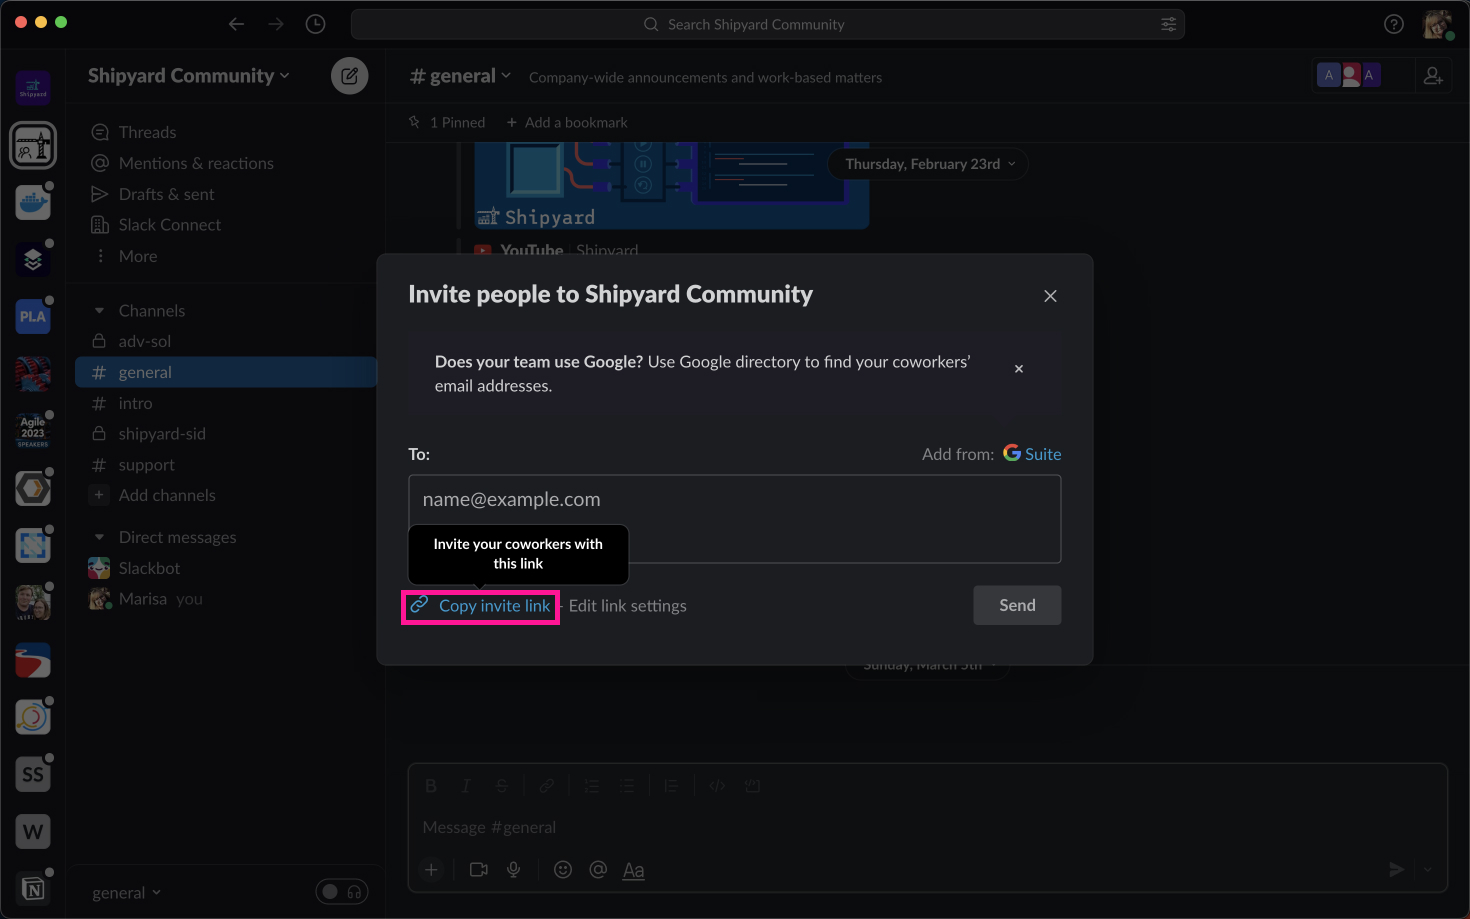Toggle strikethrough in message composer
Image resolution: width=1470 pixels, height=919 pixels.
point(502,786)
